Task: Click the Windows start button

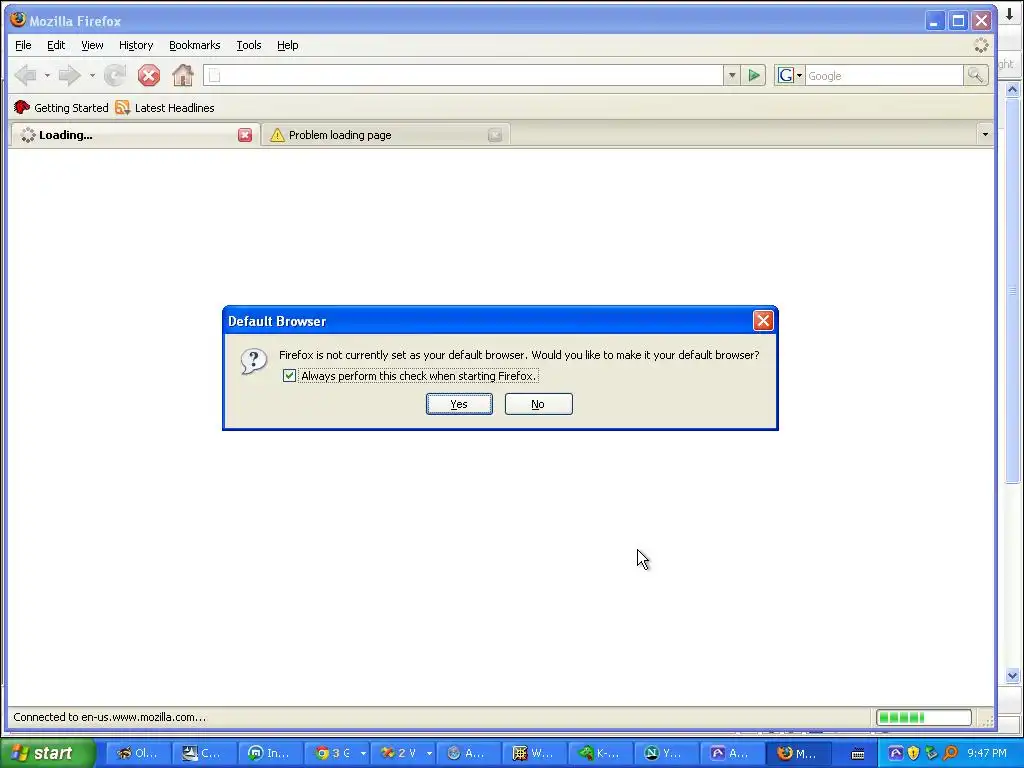Action: [47, 753]
